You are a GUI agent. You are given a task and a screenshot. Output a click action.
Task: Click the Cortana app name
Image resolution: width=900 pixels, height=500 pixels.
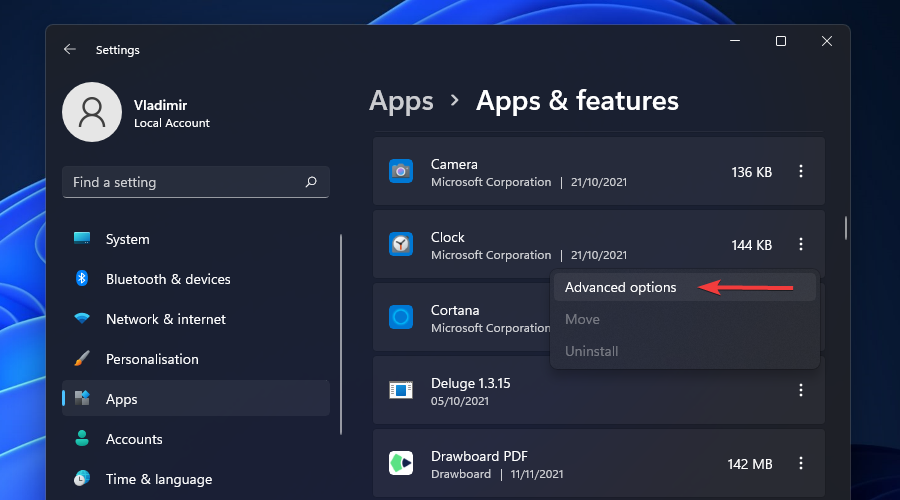tap(455, 310)
